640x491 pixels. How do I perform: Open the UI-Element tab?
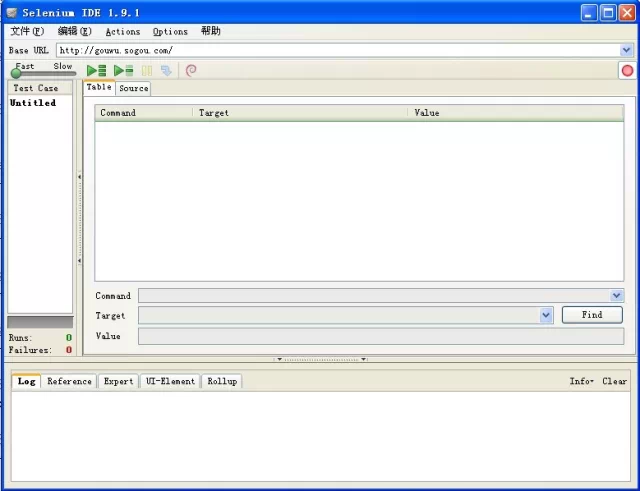170,381
